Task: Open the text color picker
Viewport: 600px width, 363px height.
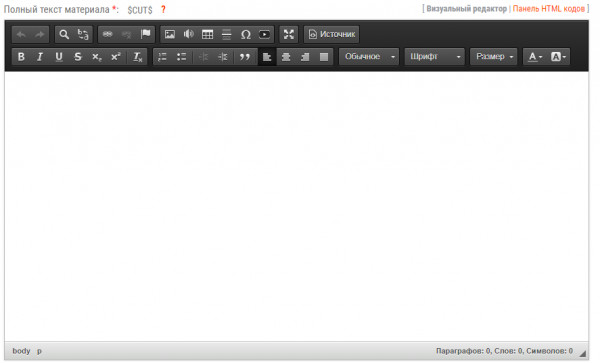Action: 535,57
